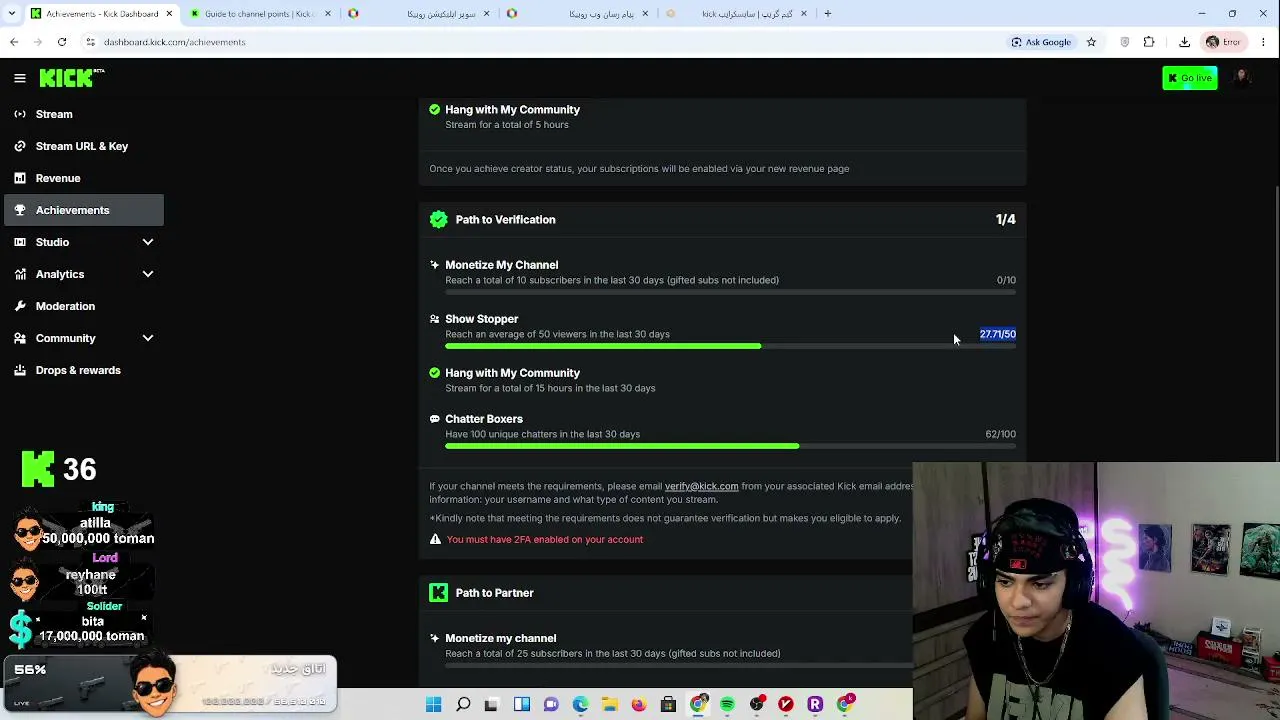Click the Stream URL & Key icon
This screenshot has height=720, width=1280.
(20, 146)
